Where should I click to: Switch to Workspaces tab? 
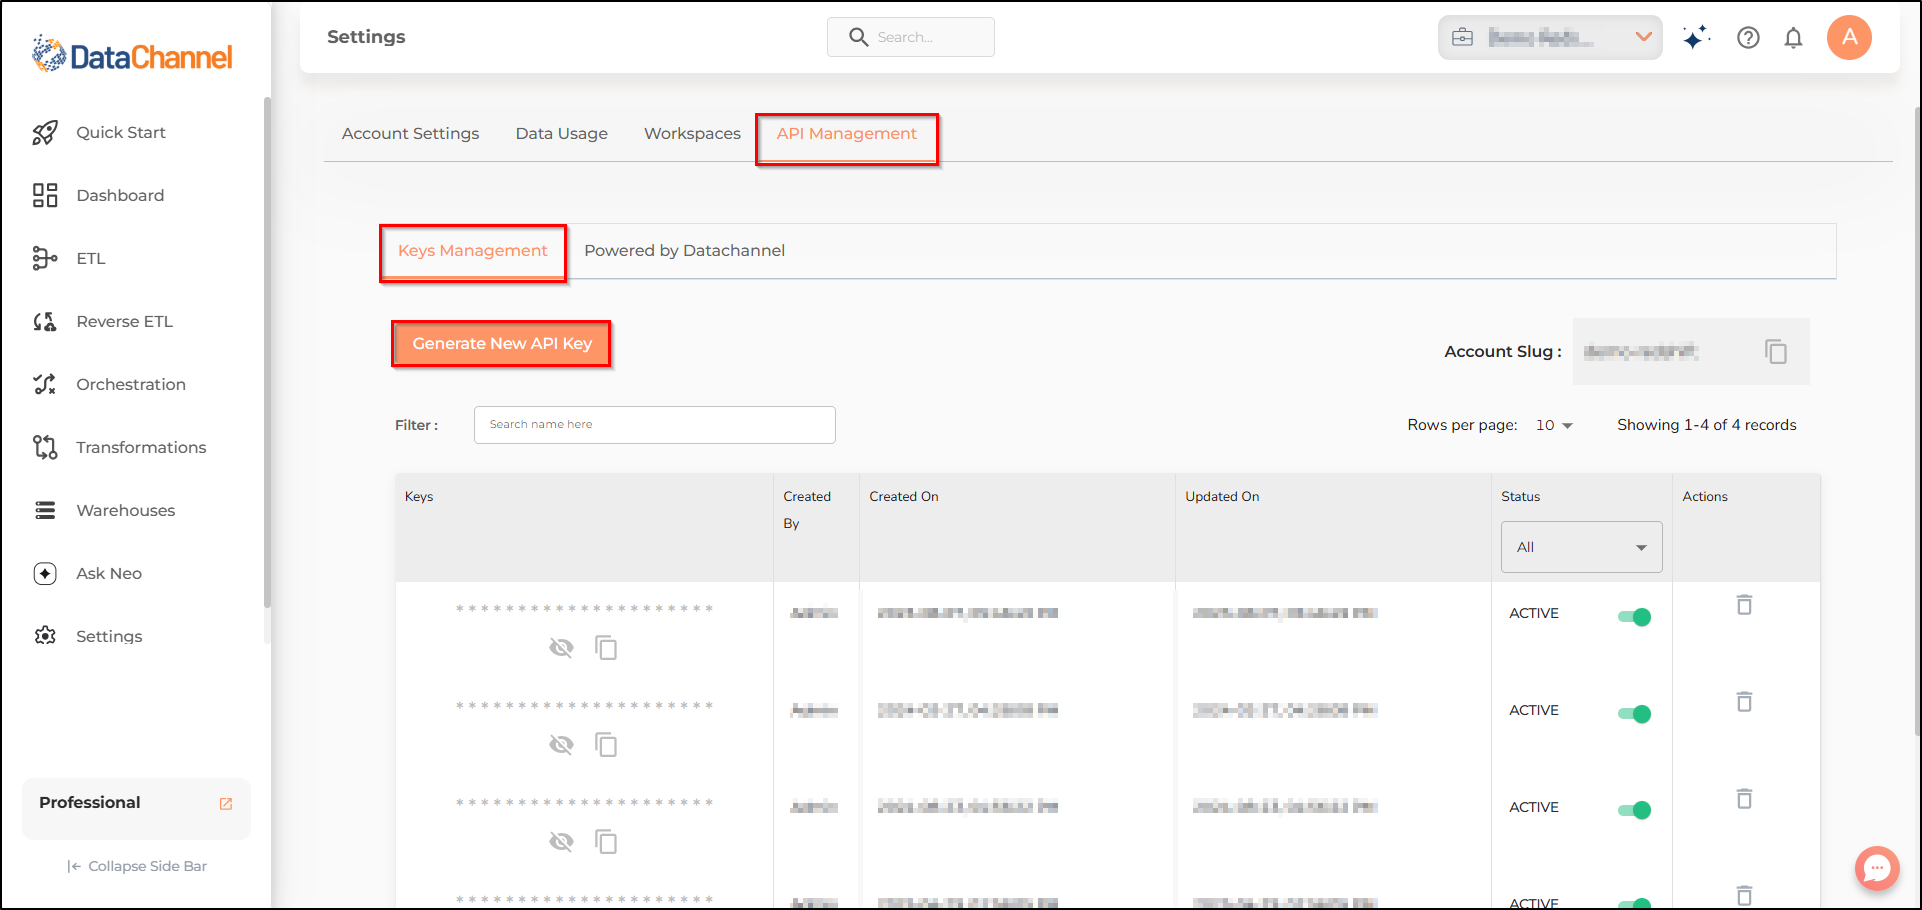[x=692, y=133]
